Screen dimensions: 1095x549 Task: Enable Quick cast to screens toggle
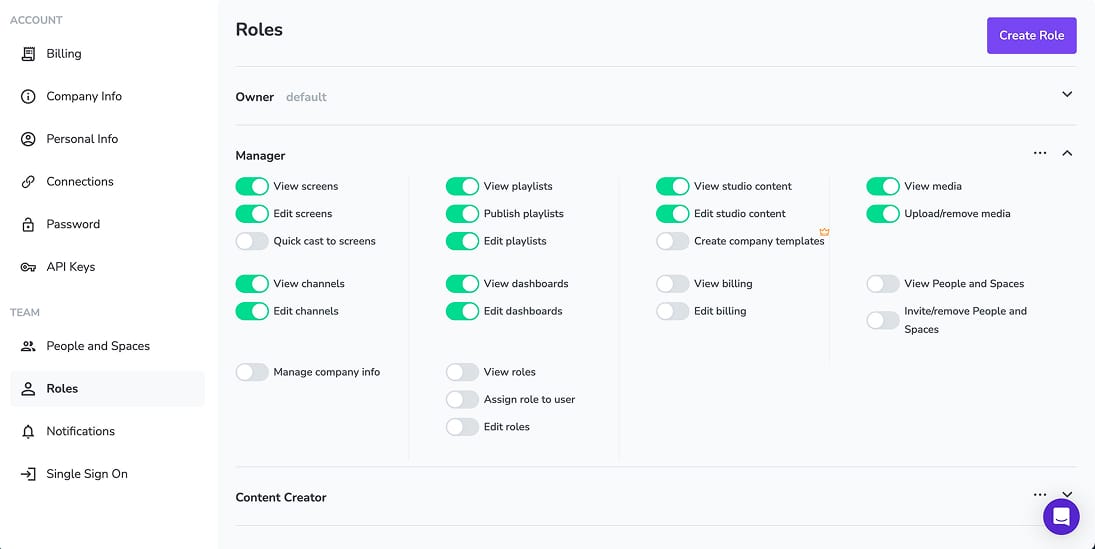click(x=252, y=241)
